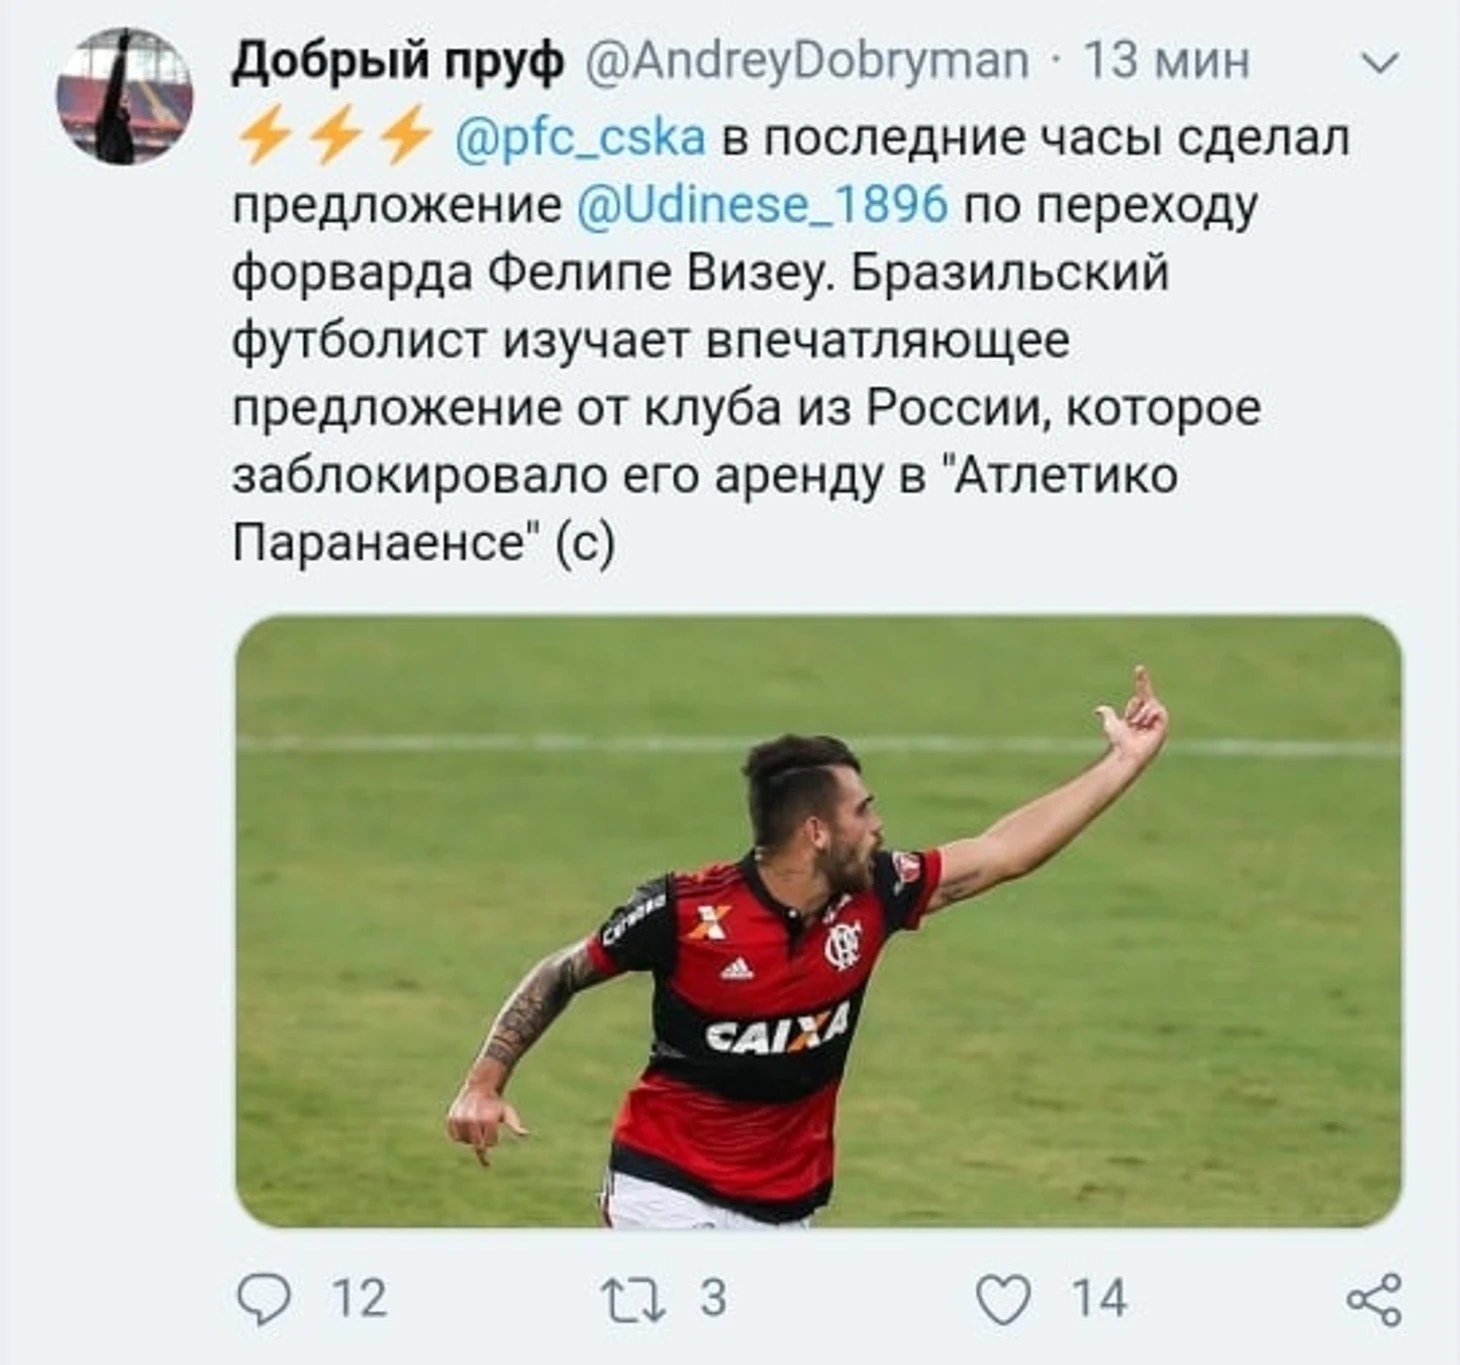Image resolution: width=1460 pixels, height=1365 pixels.
Task: View the 14 likes count
Action: click(x=1100, y=1299)
